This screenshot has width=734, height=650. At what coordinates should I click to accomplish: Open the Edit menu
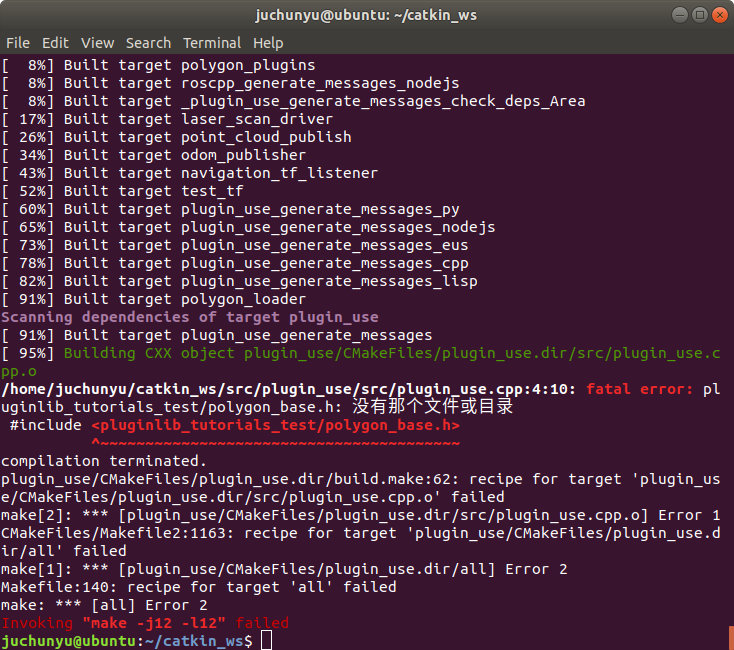(x=55, y=43)
